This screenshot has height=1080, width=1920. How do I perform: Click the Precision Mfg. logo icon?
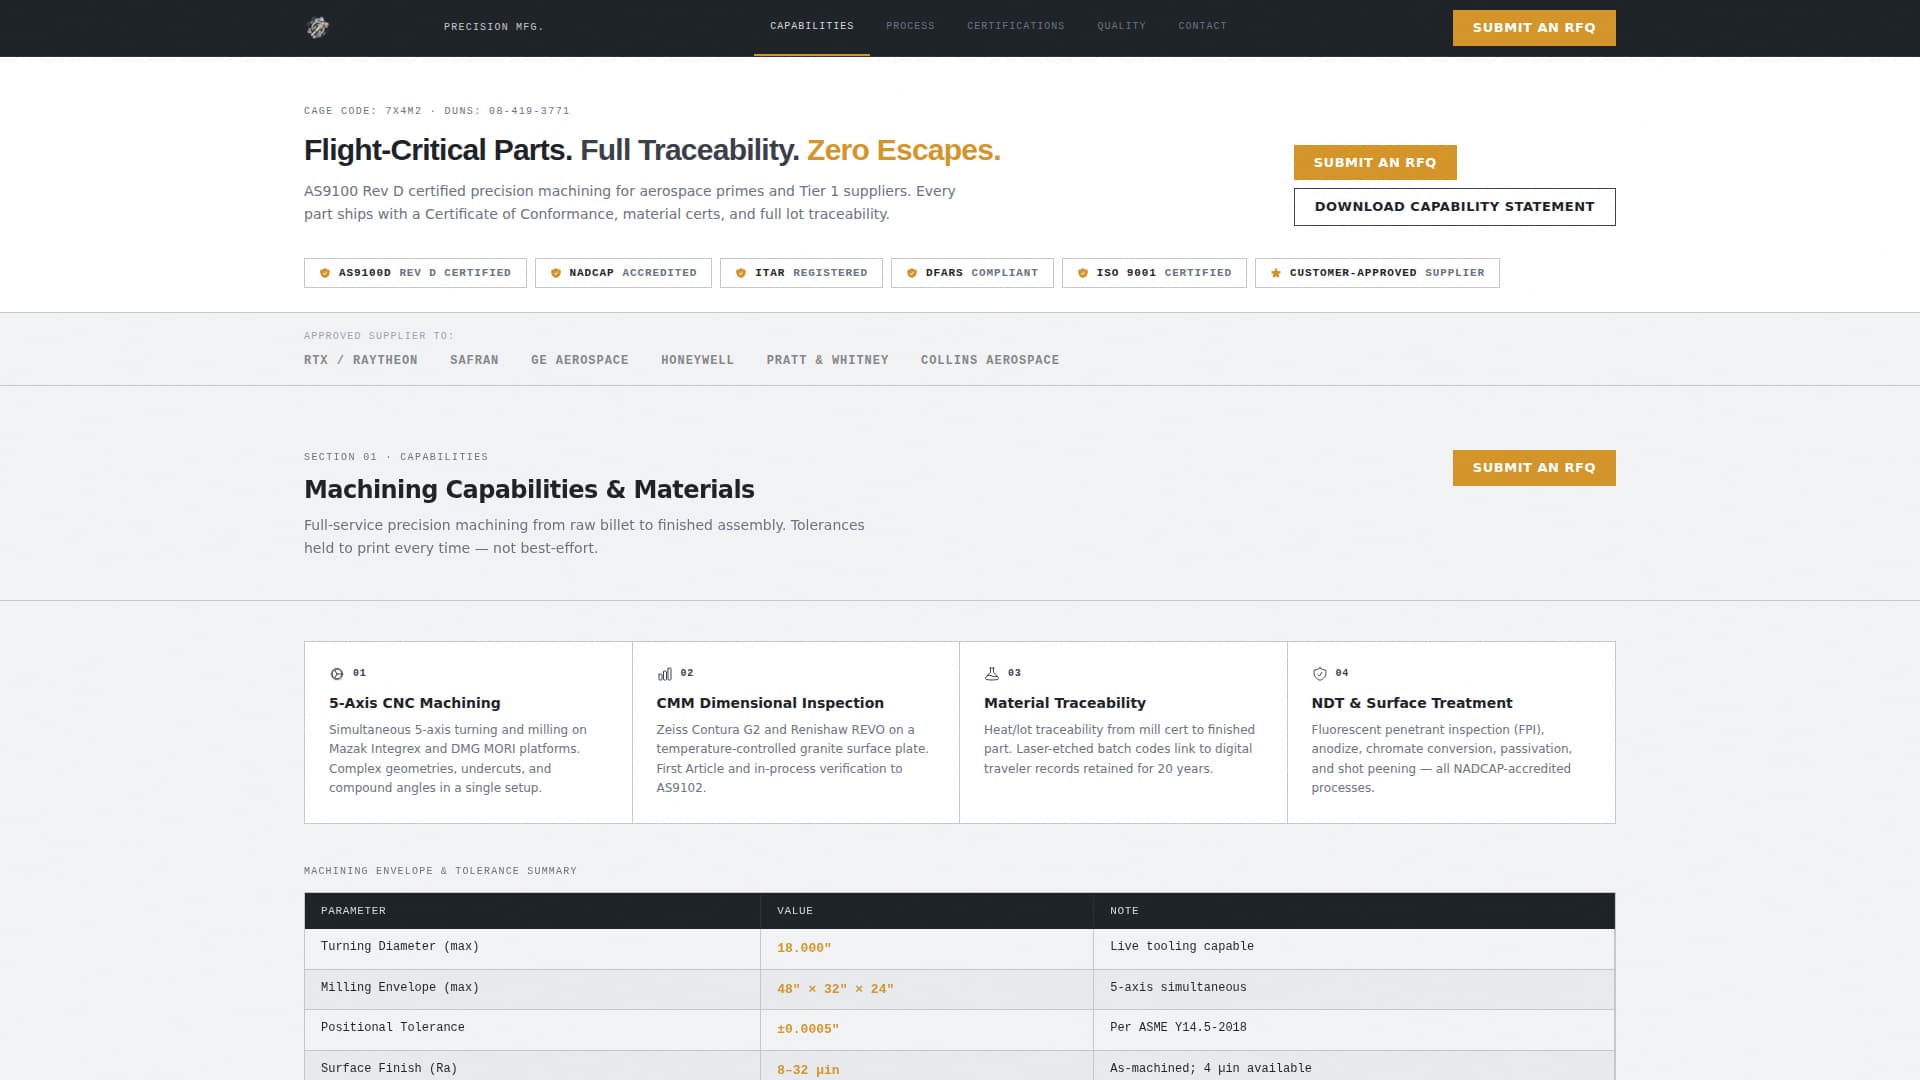tap(318, 27)
